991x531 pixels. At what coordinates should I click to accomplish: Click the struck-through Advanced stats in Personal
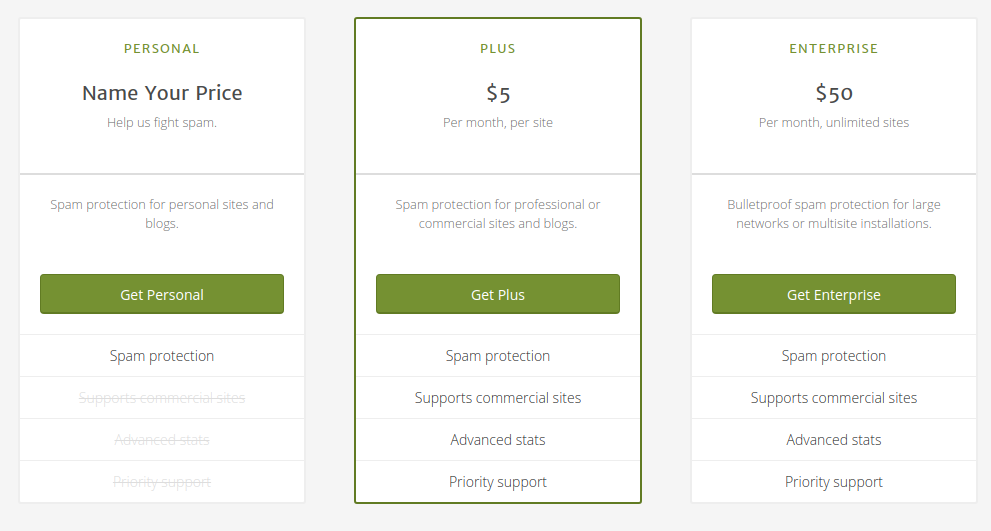coord(162,440)
